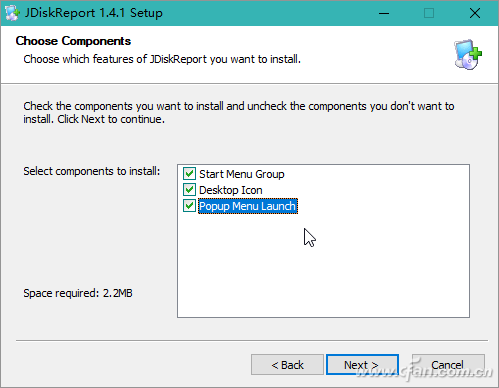Click the Check the components instruction text

pyautogui.click(x=239, y=112)
